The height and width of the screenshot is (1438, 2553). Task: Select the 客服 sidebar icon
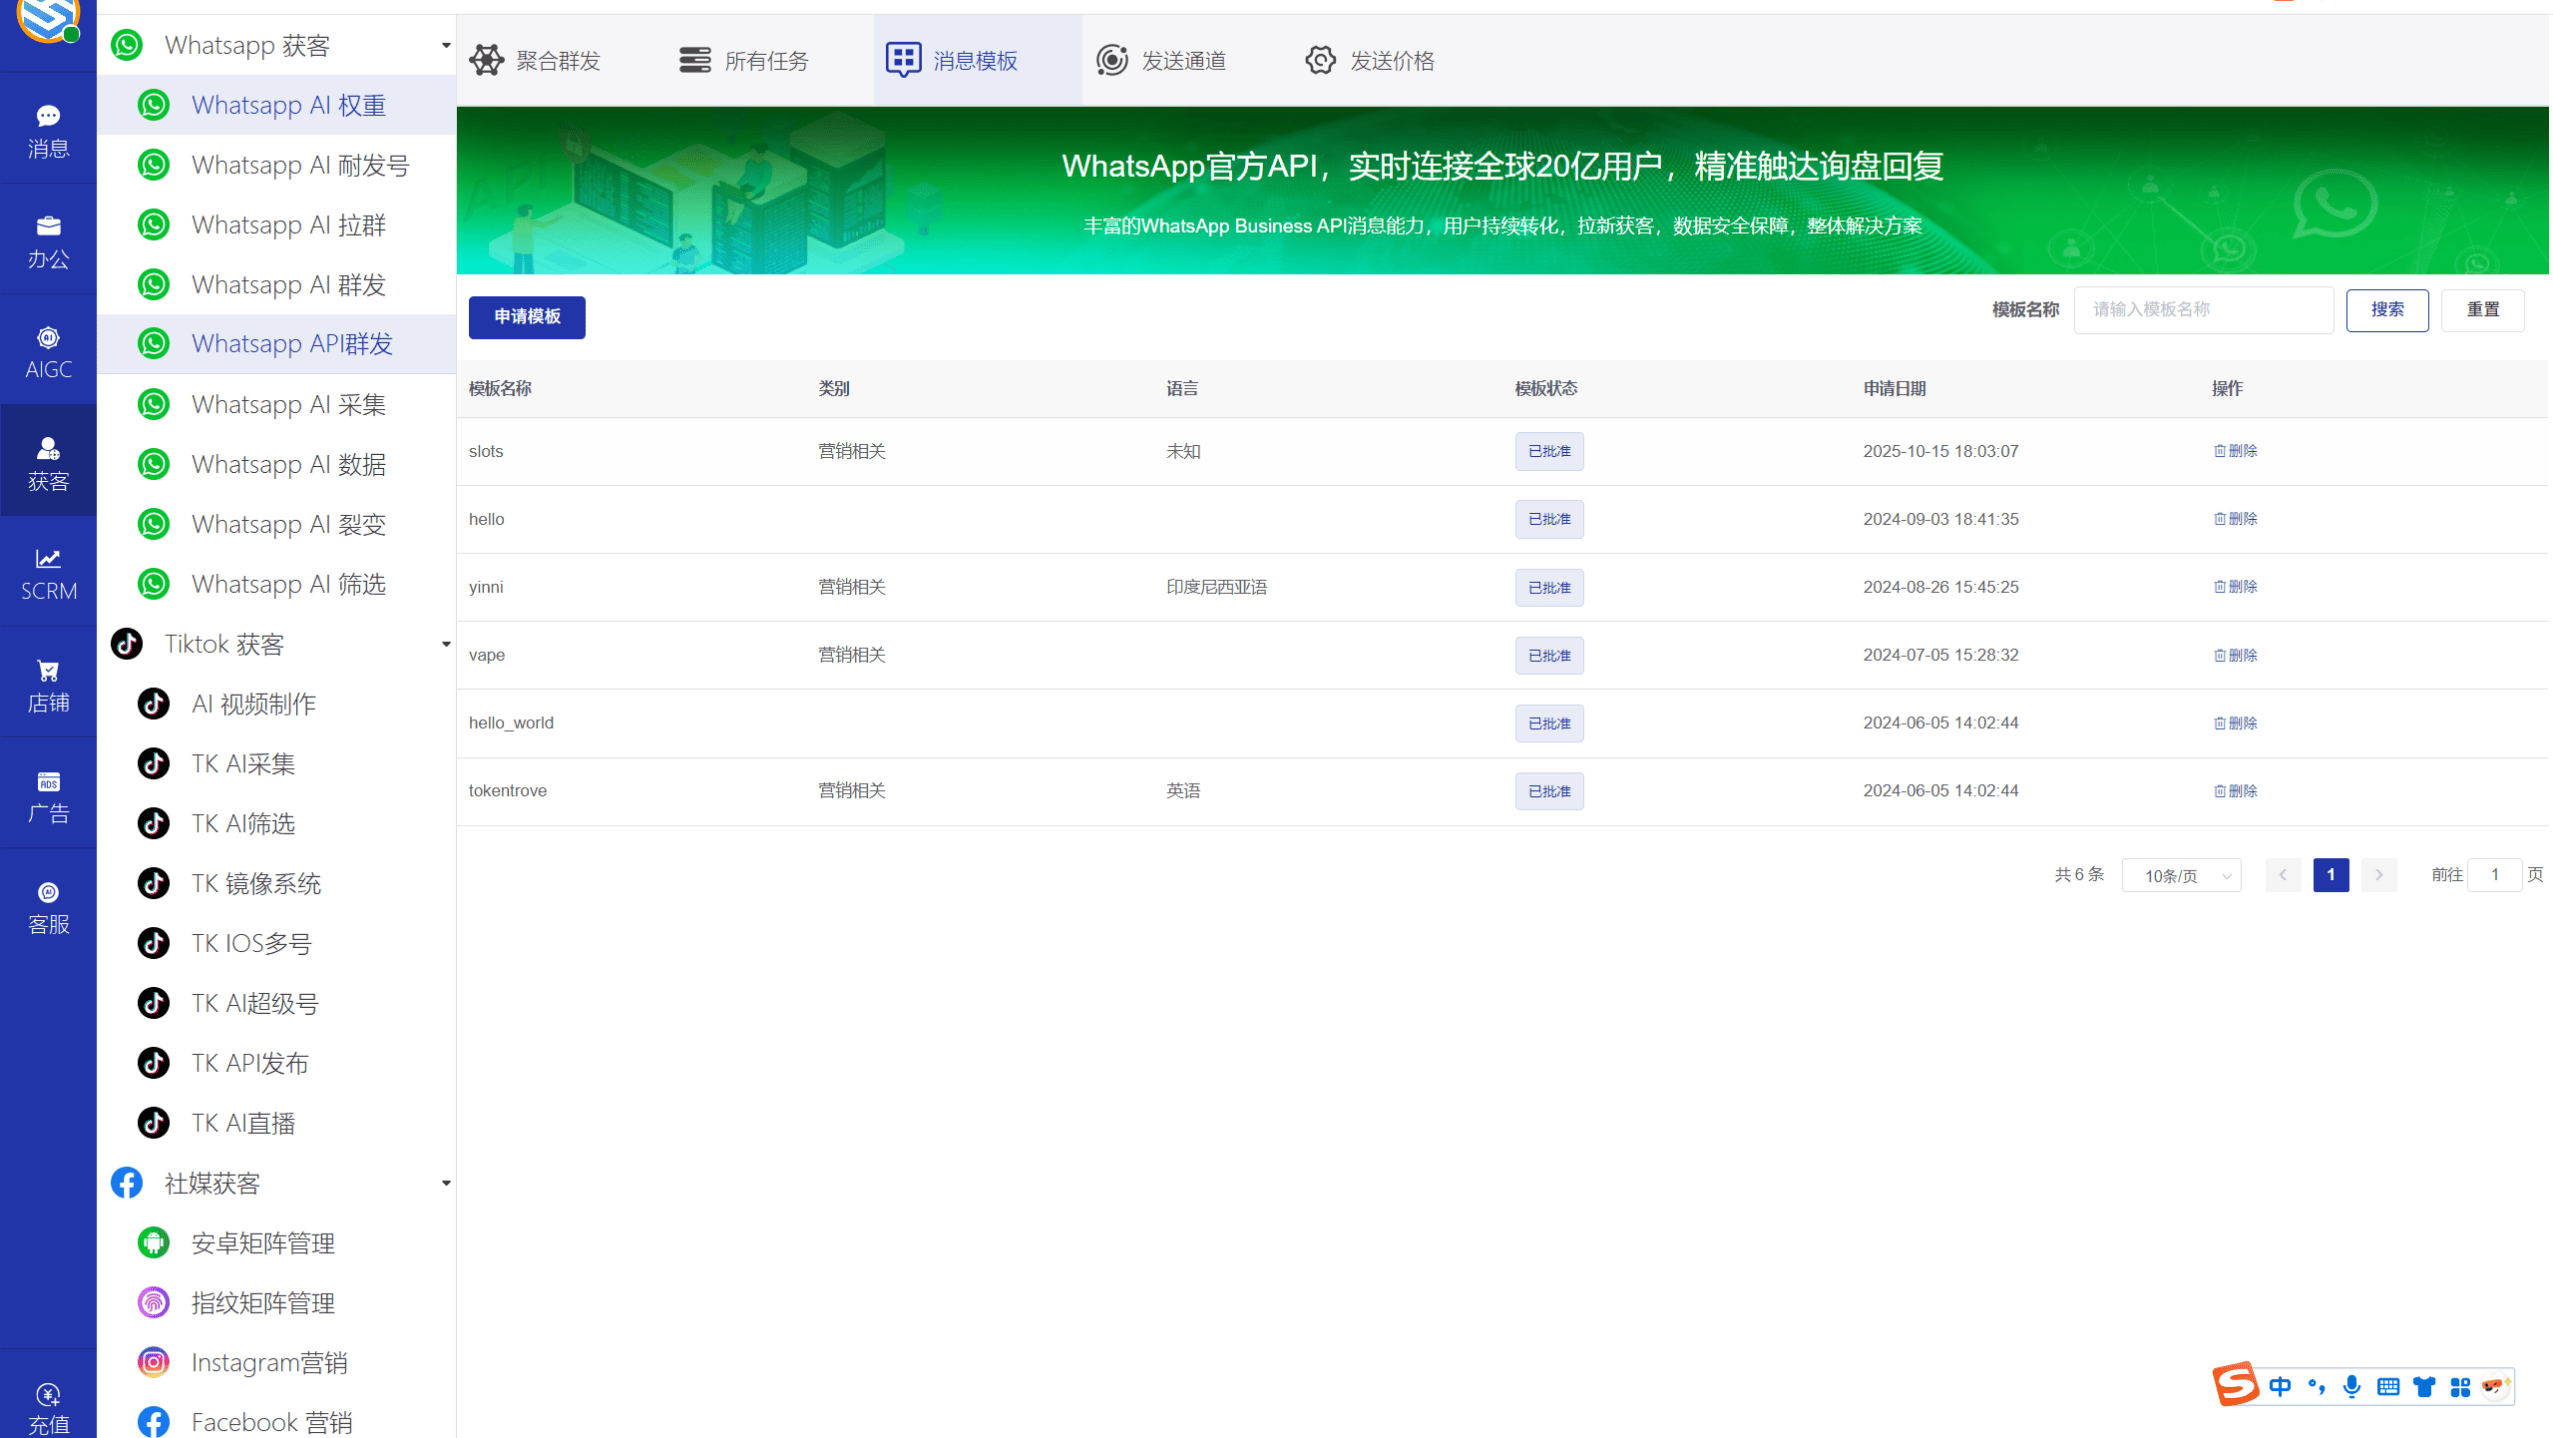tap(48, 906)
